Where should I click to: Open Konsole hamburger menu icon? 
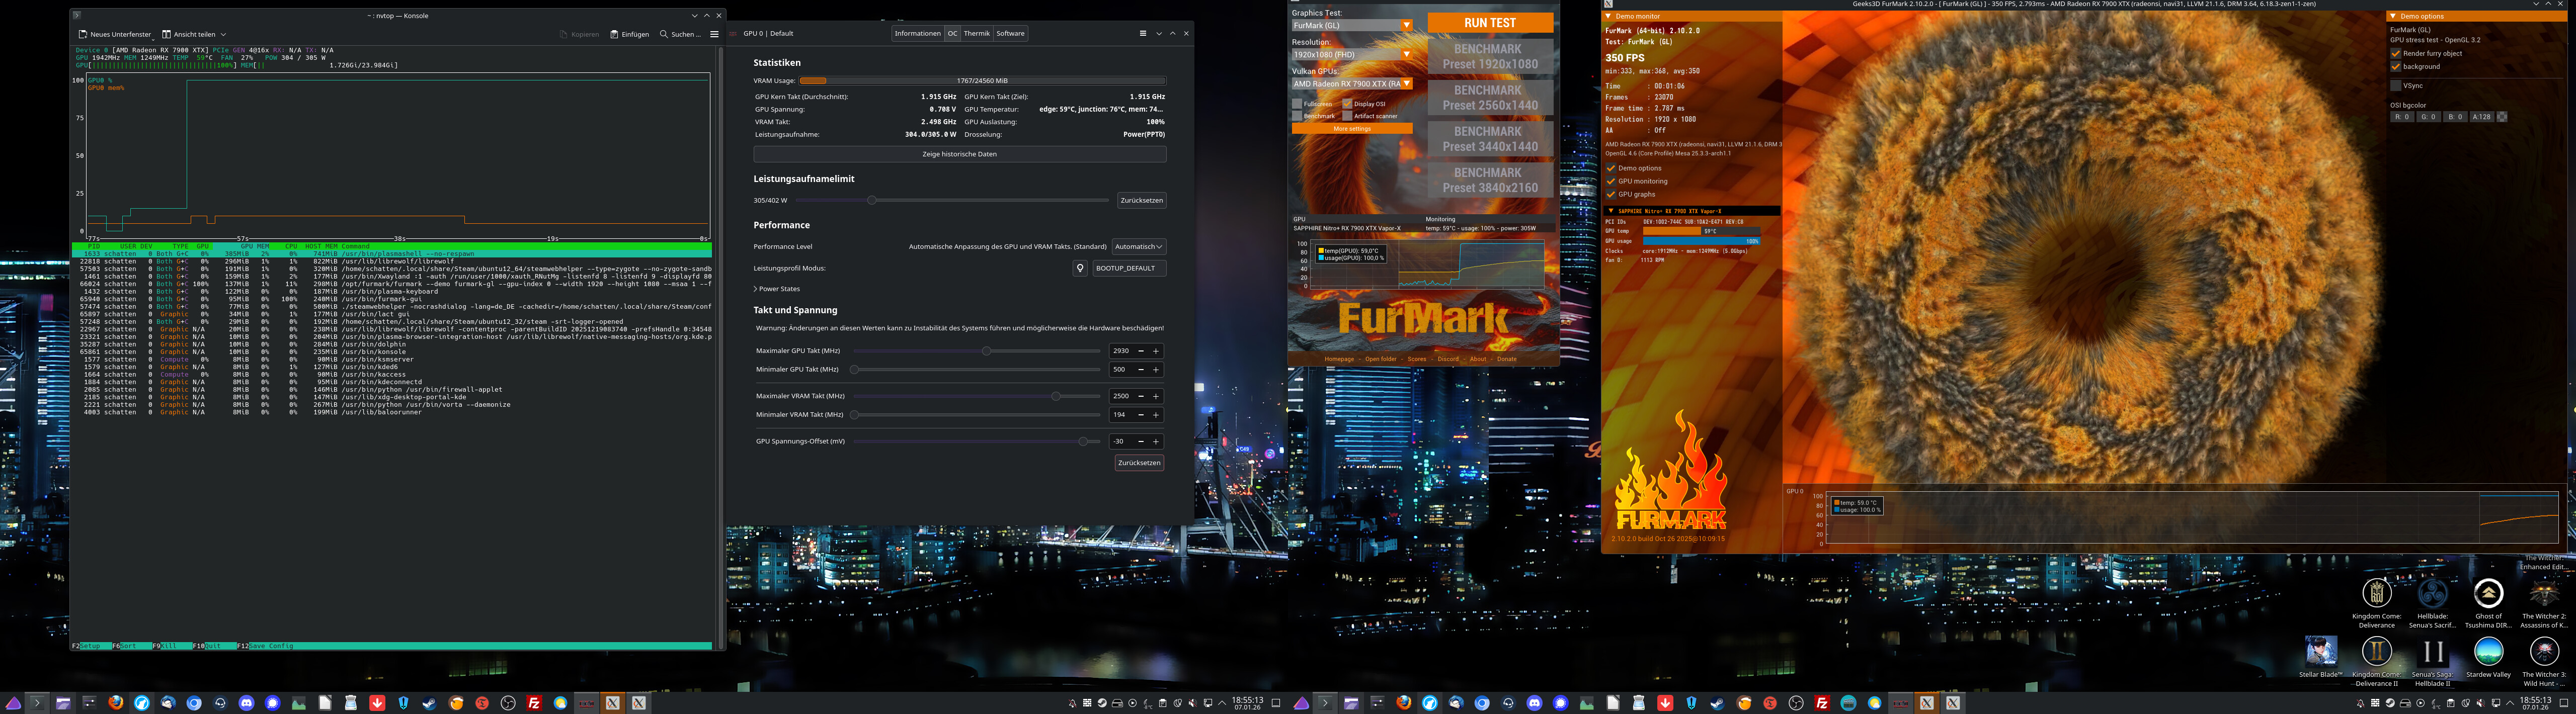[714, 34]
